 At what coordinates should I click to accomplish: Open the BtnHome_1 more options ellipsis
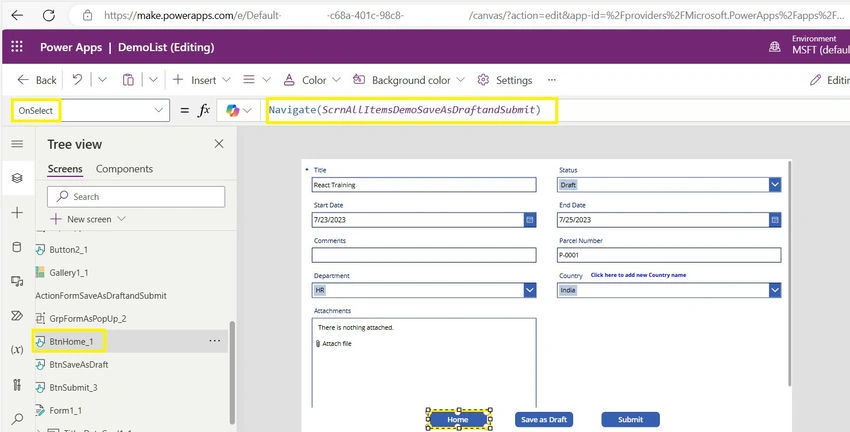pos(215,341)
